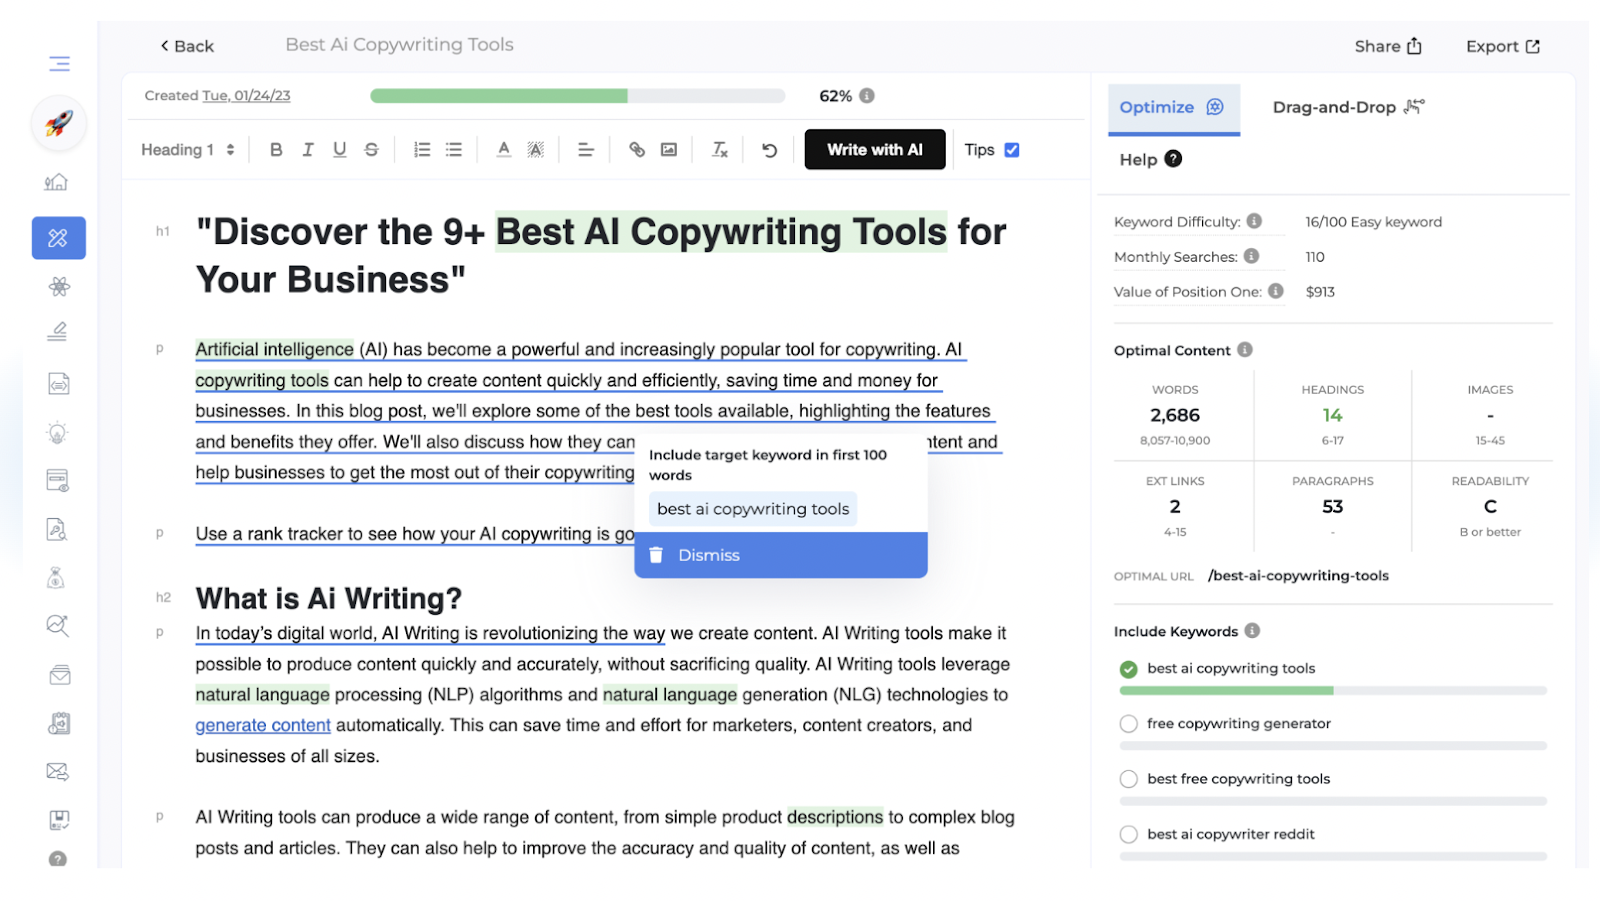Click the Keyword Difficulty info icon

coord(1254,221)
